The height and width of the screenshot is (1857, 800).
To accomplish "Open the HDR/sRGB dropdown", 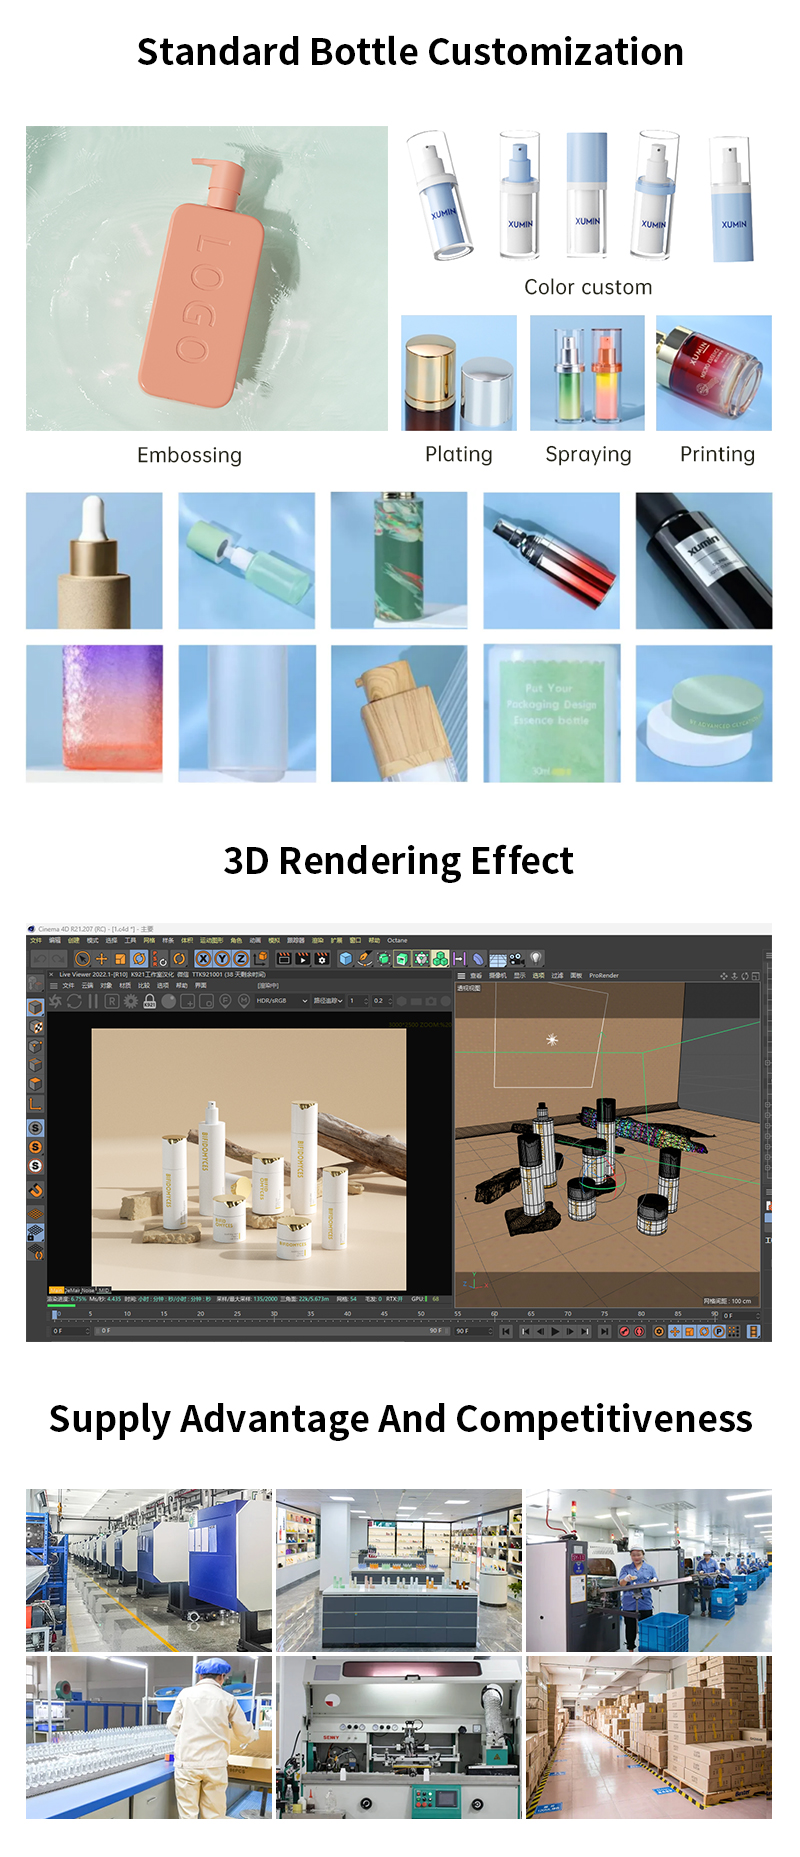I will (283, 1000).
